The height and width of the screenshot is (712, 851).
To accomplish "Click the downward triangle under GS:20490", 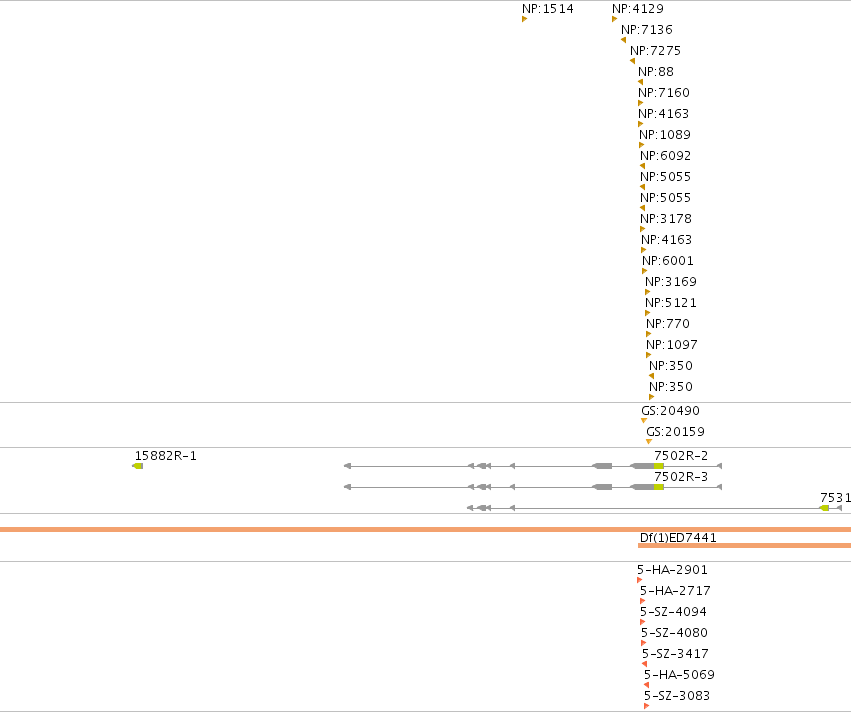I will click(644, 421).
